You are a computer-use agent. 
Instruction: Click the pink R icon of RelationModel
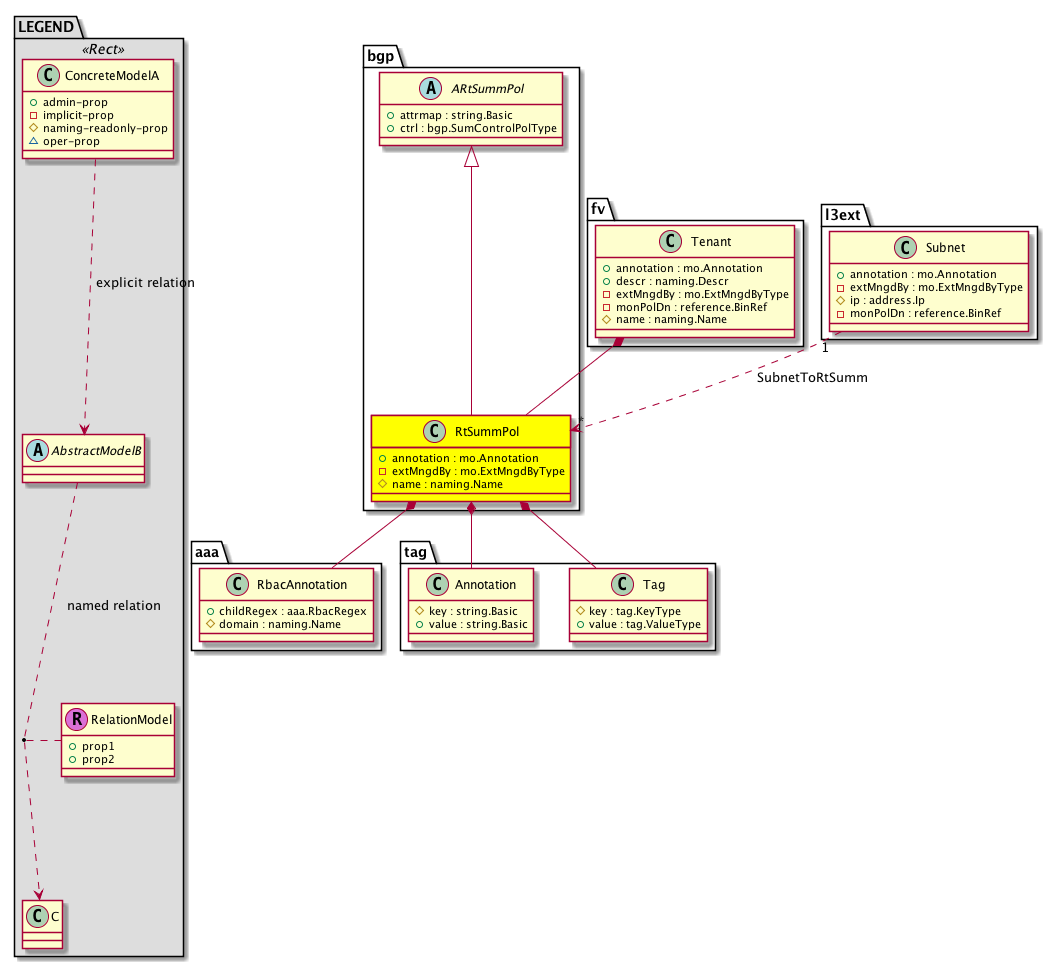coord(74,719)
